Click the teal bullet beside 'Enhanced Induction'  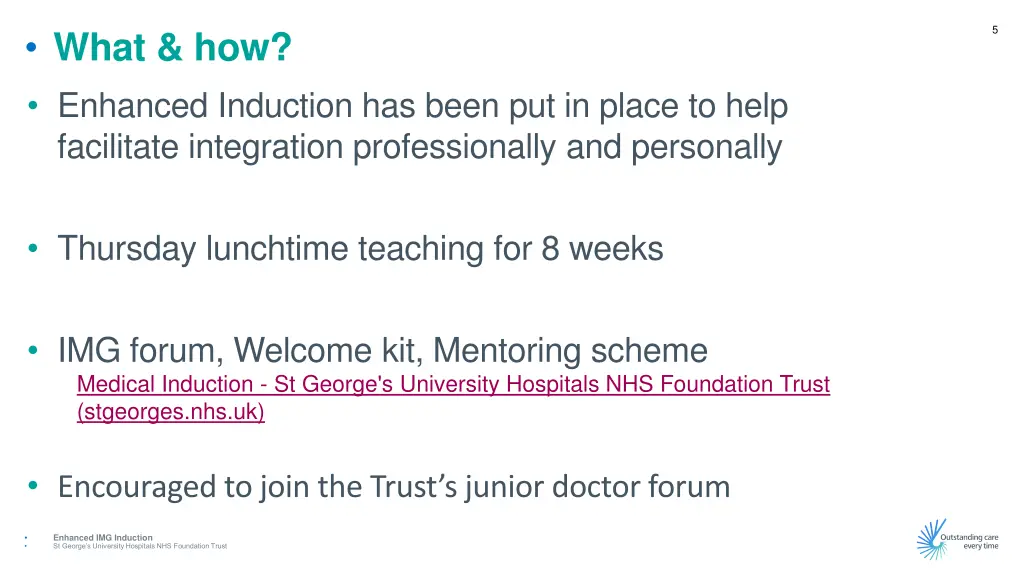point(33,105)
